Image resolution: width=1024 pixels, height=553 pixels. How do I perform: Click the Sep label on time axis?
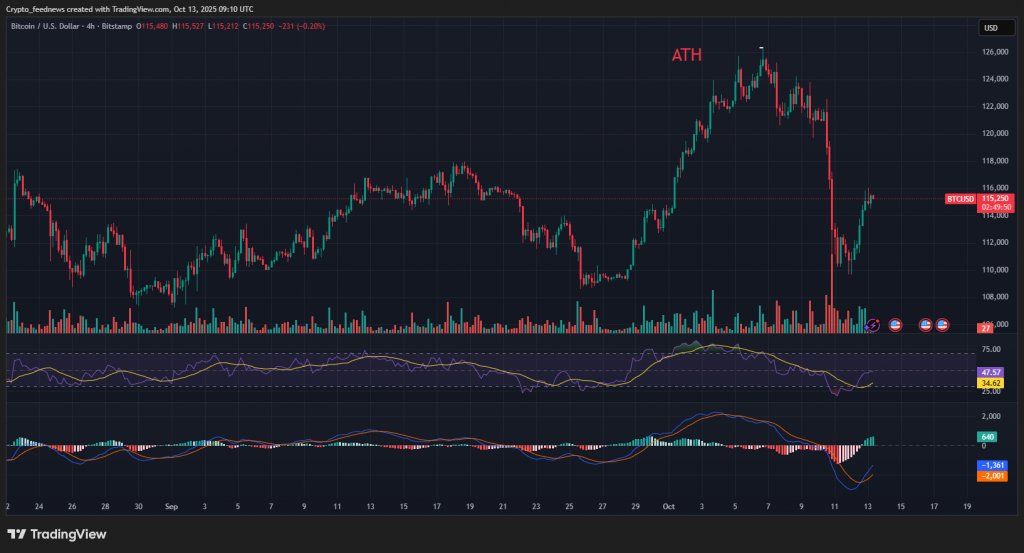pyautogui.click(x=170, y=507)
